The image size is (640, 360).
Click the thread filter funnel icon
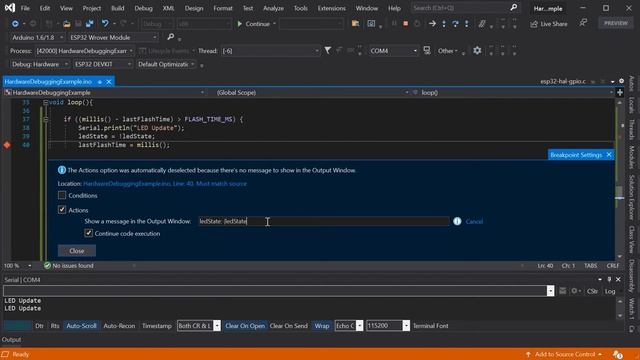click(327, 50)
